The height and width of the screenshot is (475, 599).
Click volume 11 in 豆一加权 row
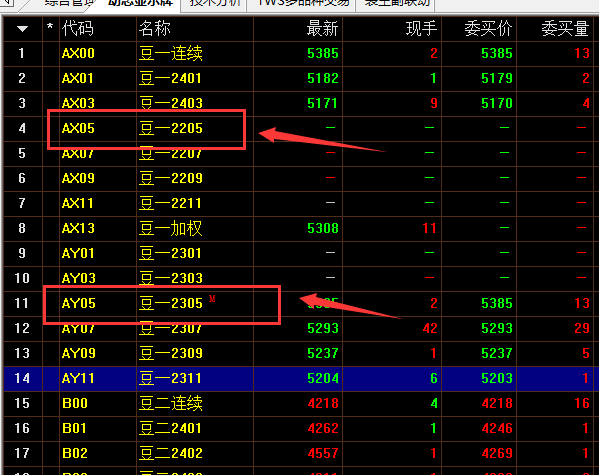[429, 228]
